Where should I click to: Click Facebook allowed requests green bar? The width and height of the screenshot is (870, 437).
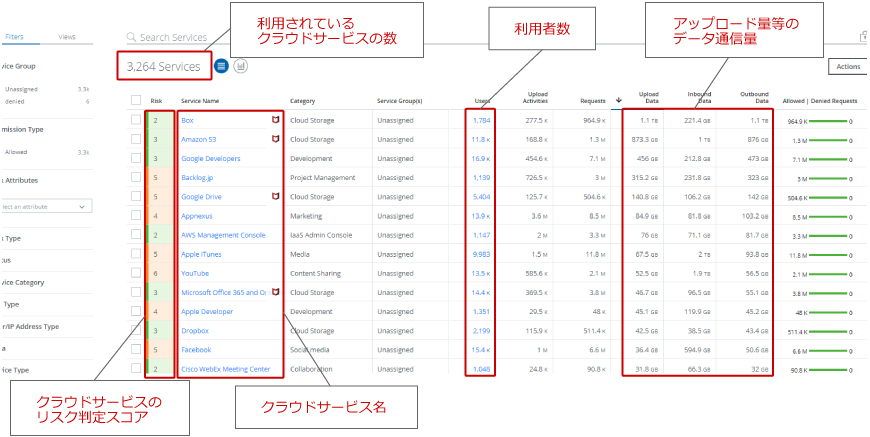(828, 350)
